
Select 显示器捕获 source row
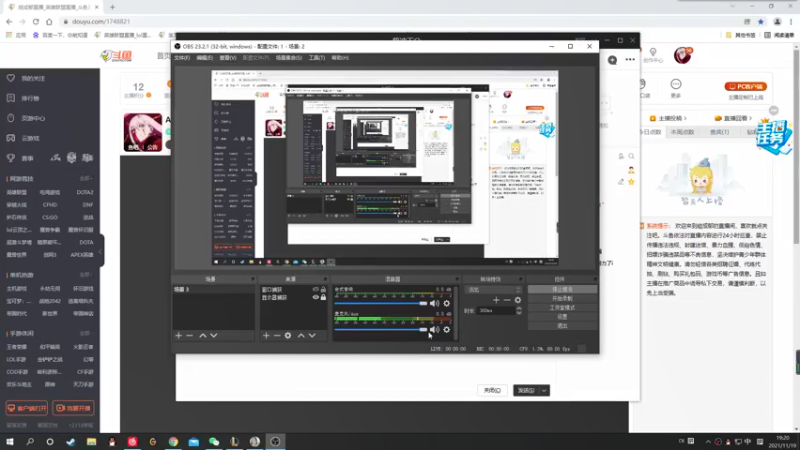click(293, 297)
